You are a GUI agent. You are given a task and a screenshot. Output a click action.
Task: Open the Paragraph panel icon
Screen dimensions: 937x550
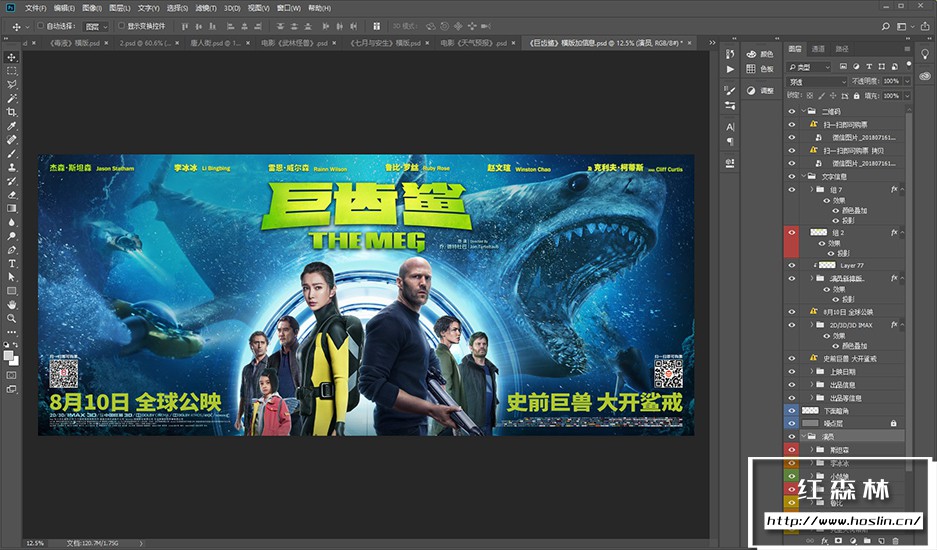[x=730, y=142]
